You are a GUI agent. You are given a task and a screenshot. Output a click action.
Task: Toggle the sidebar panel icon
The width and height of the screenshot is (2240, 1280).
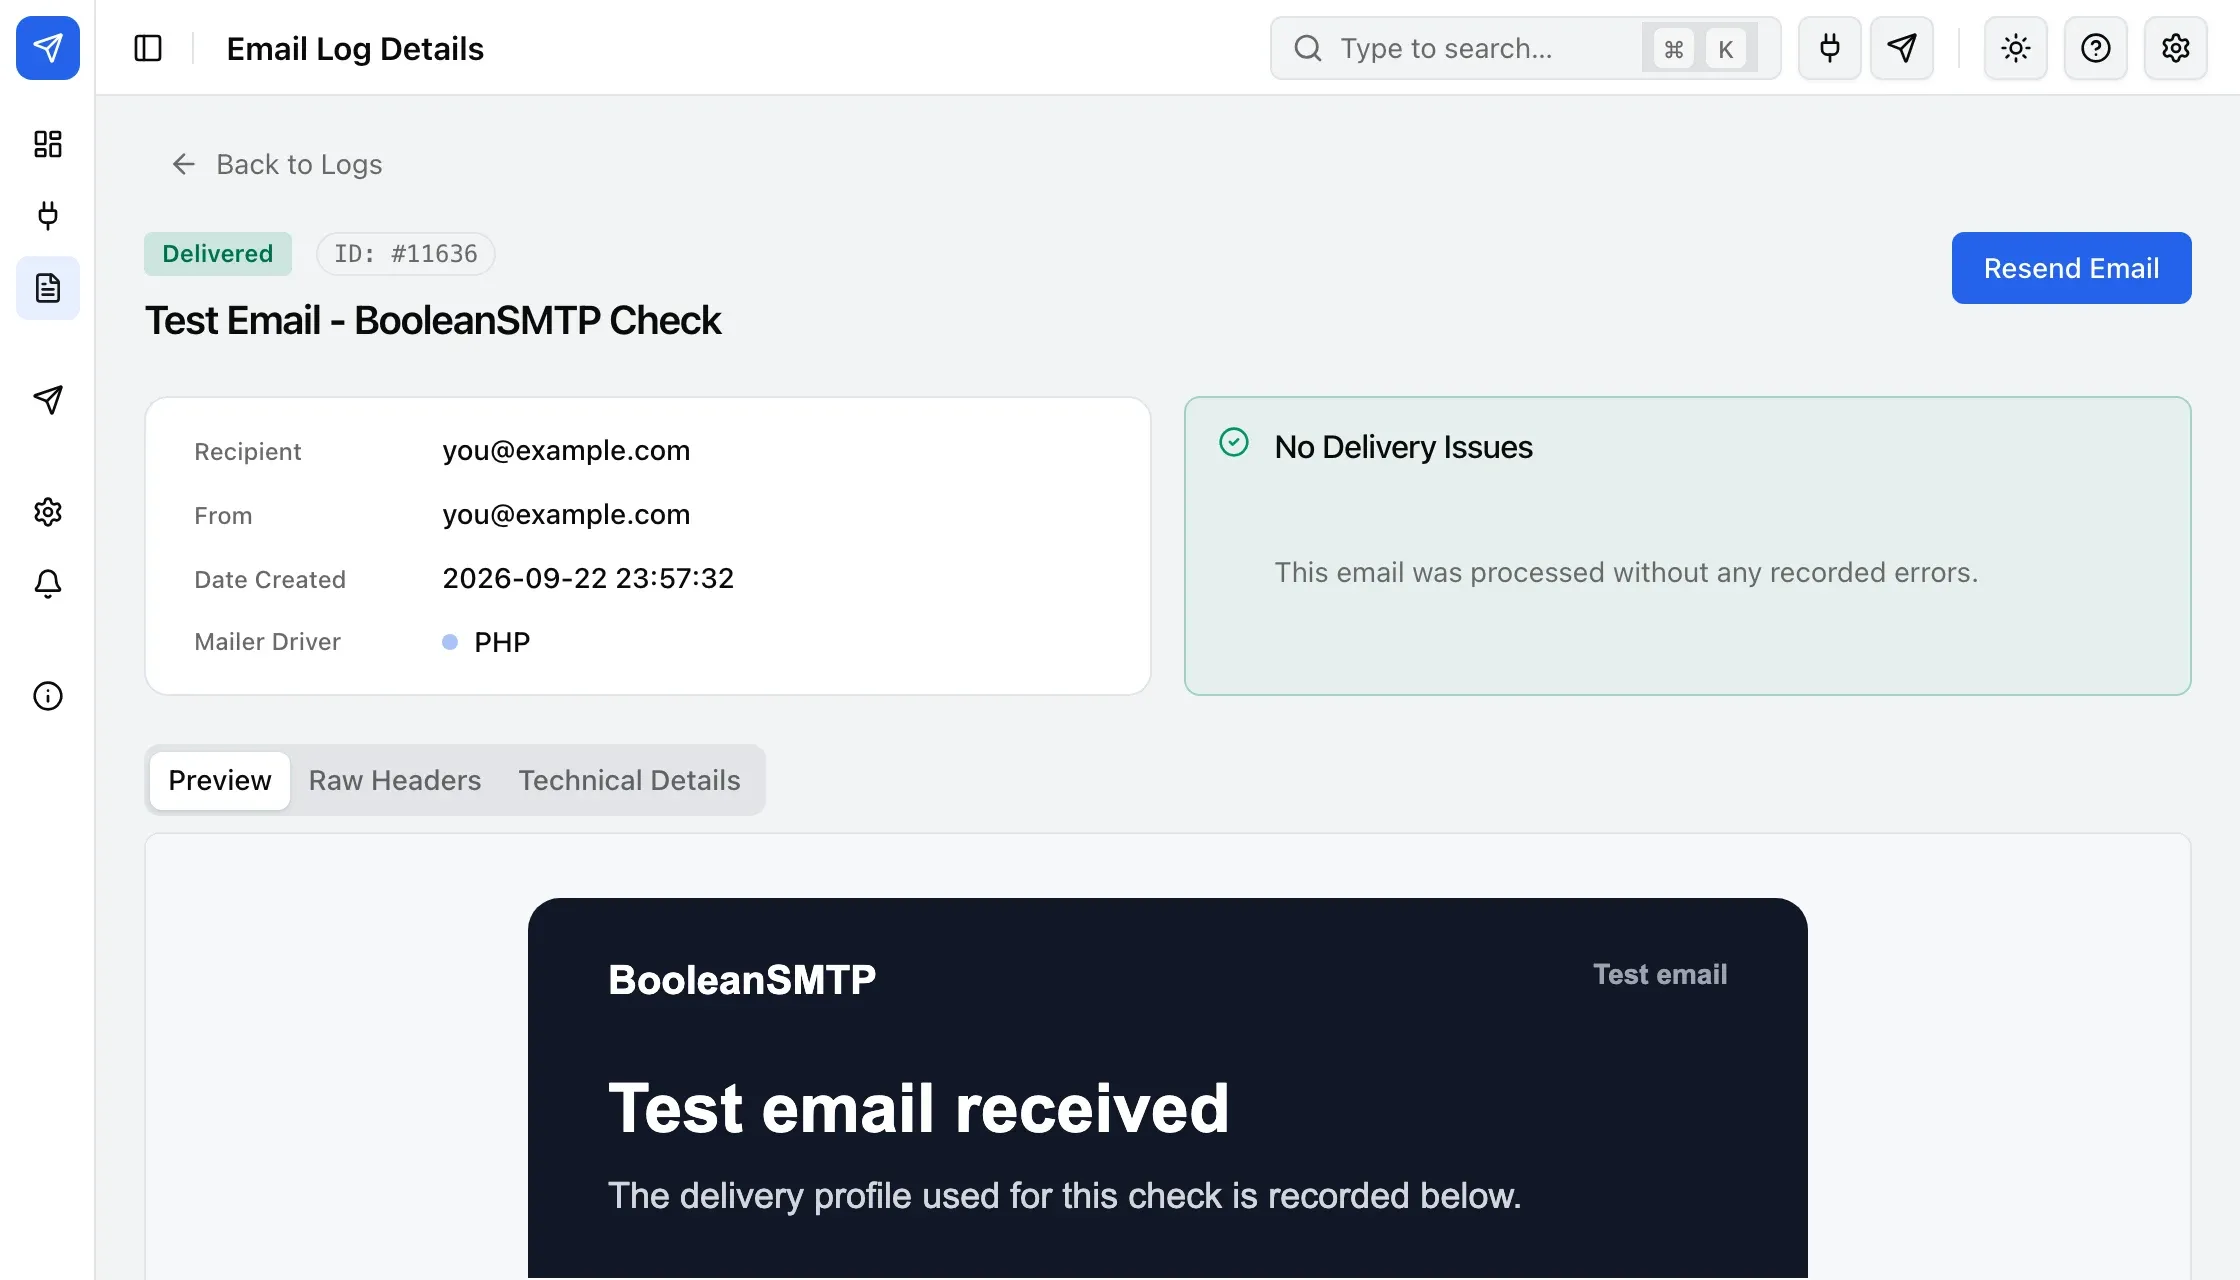(x=148, y=48)
